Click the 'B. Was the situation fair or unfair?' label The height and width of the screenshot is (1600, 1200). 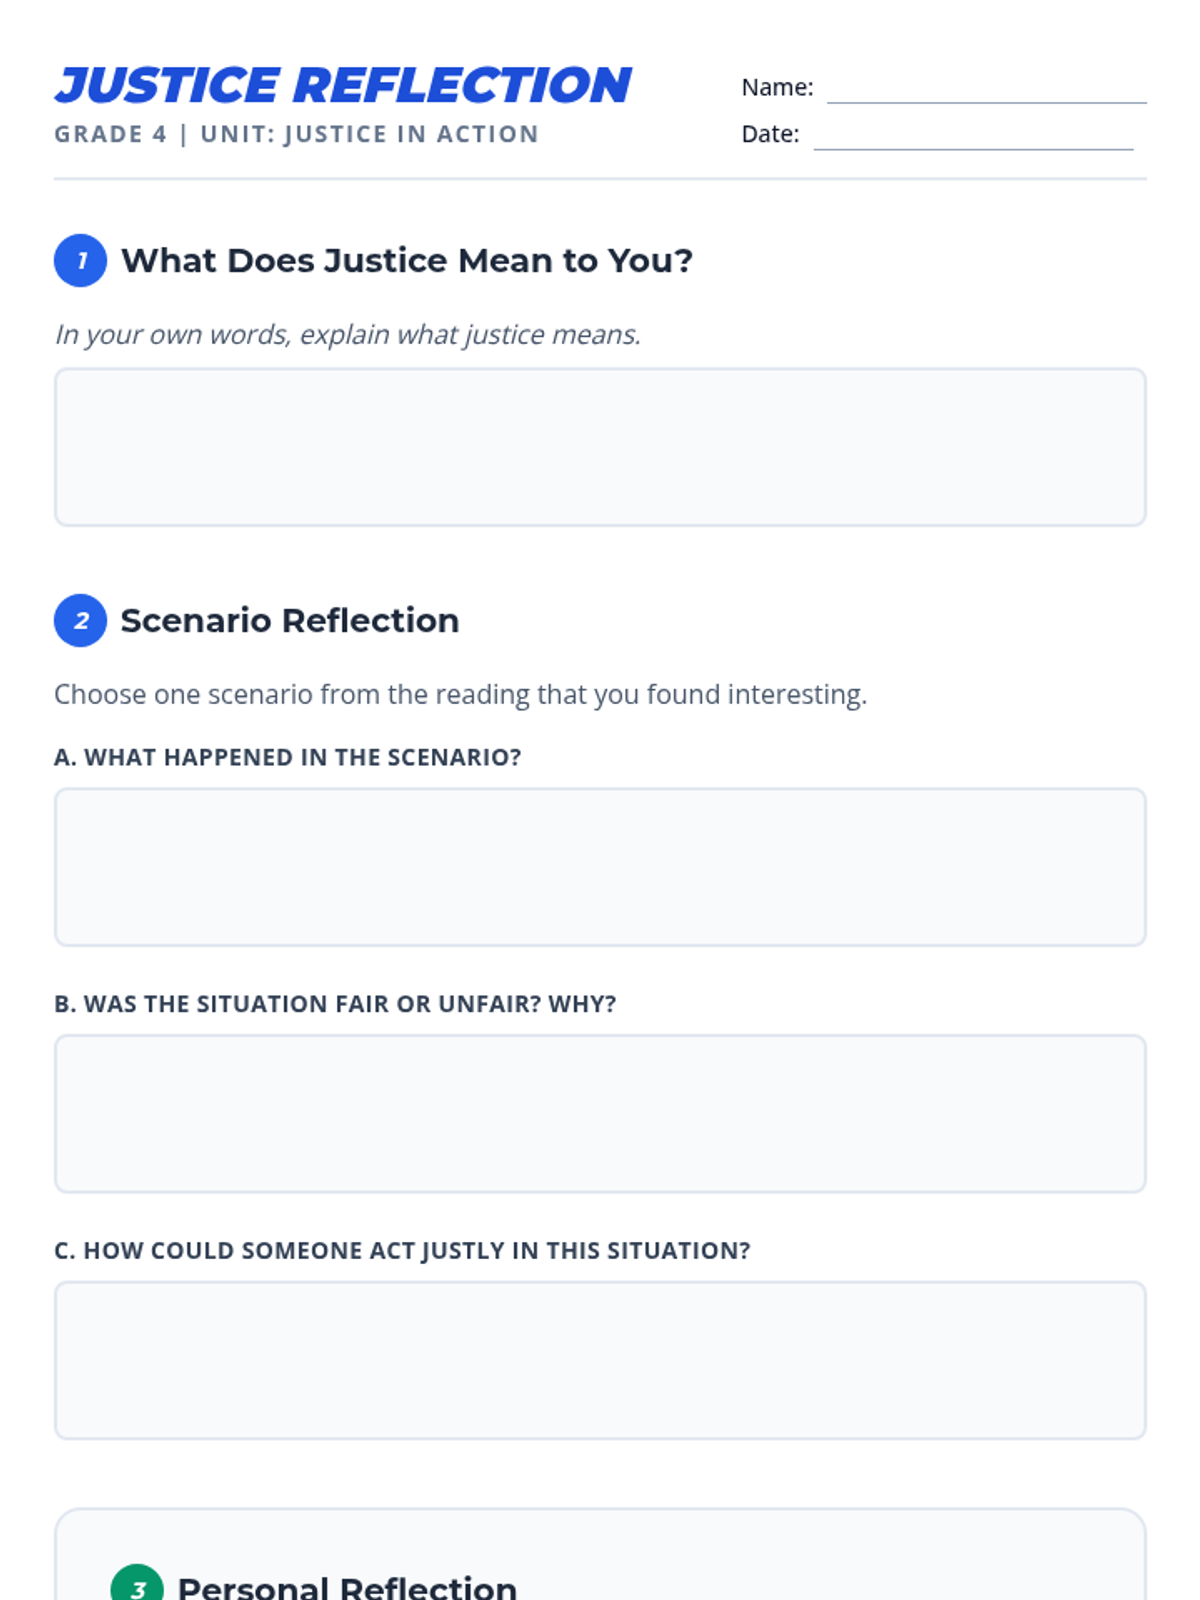335,1004
